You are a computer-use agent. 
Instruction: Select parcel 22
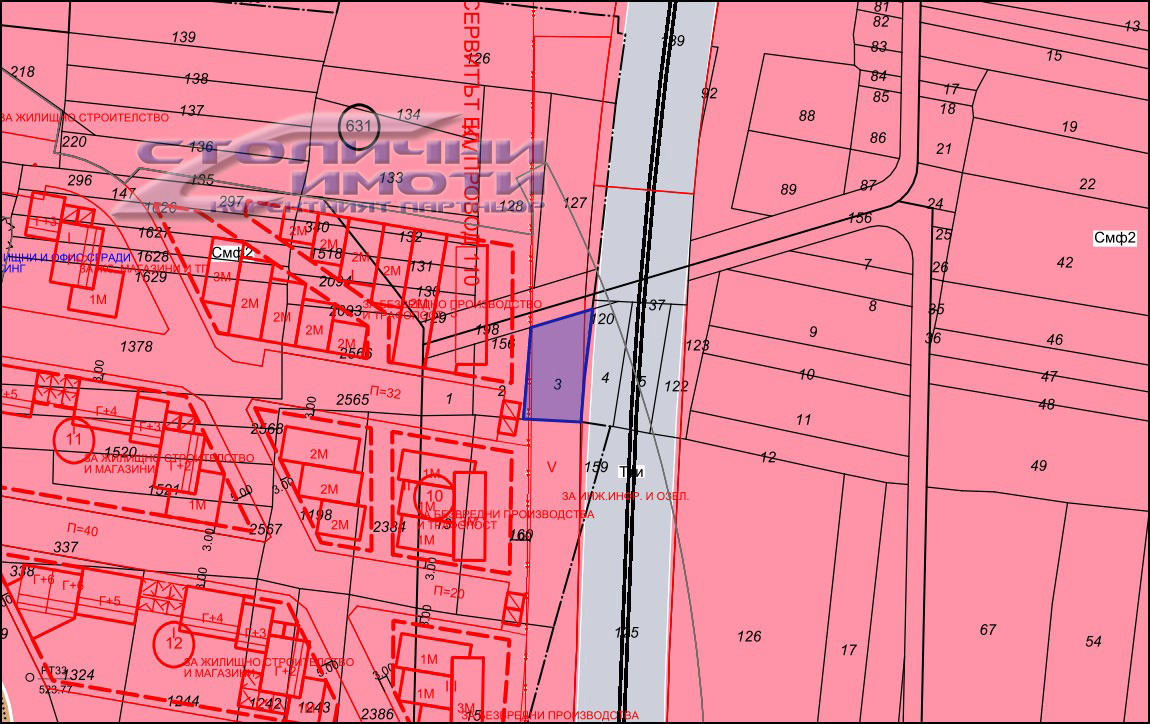(x=1087, y=184)
